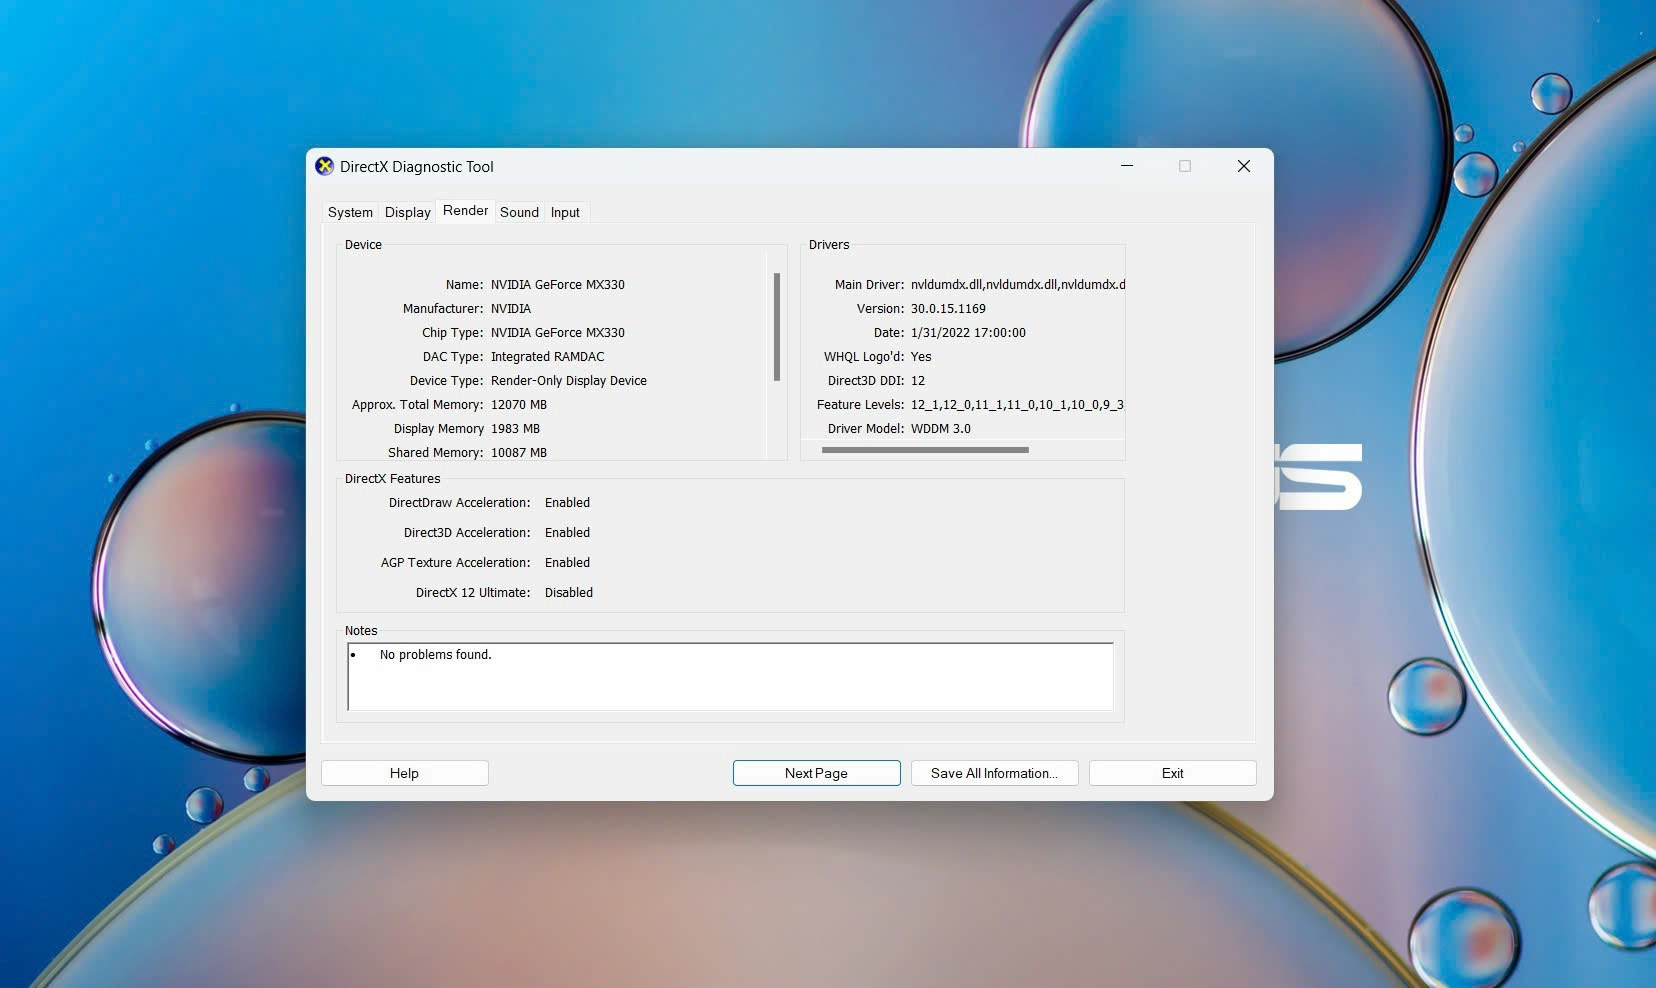
Task: Click Save All Information button
Action: click(x=994, y=773)
